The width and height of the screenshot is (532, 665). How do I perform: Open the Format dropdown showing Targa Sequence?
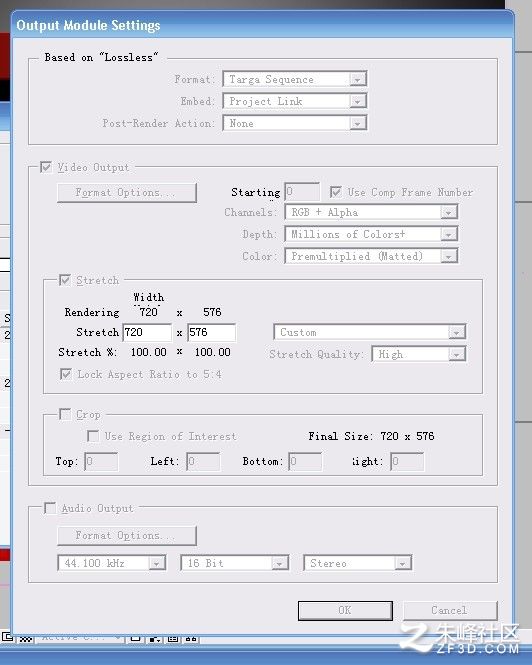[294, 79]
